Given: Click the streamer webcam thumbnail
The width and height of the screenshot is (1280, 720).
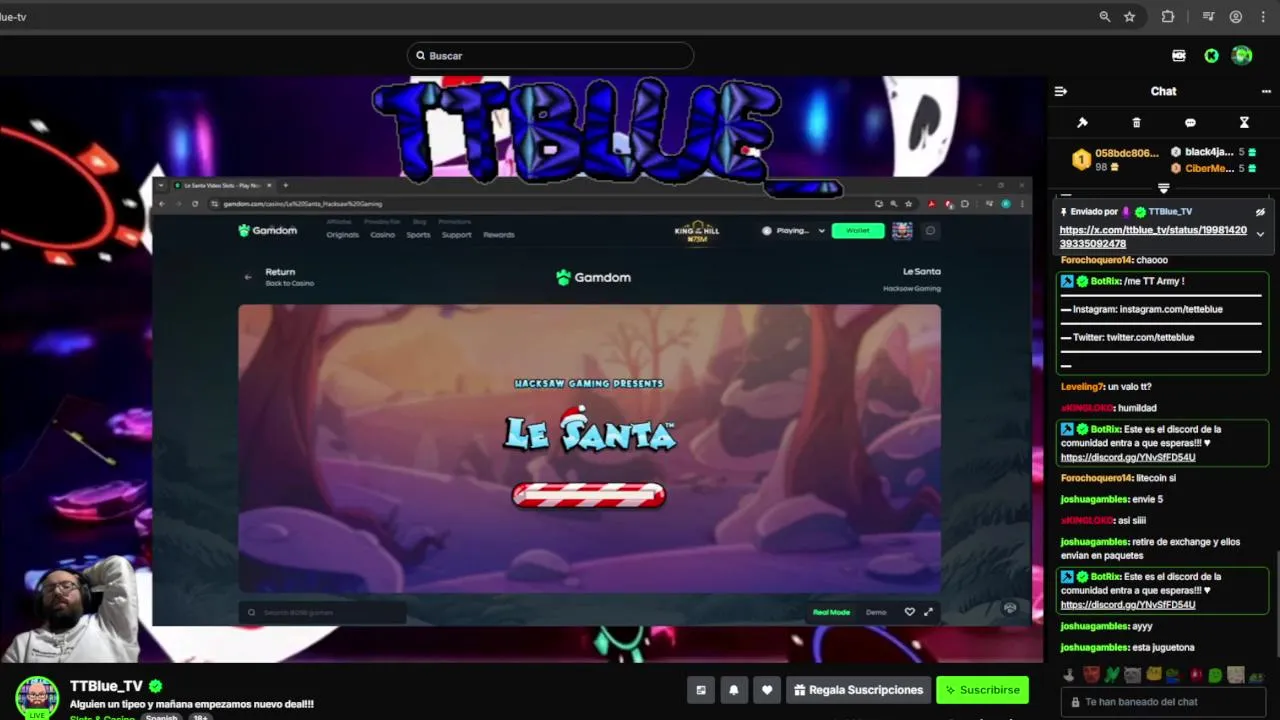Looking at the screenshot, I should [x=70, y=610].
